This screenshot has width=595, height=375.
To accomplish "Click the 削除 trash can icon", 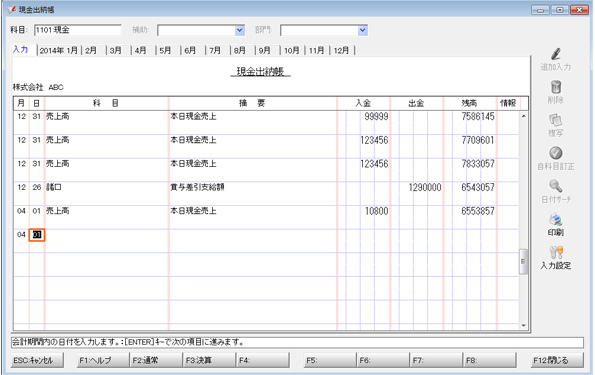I will tap(556, 87).
